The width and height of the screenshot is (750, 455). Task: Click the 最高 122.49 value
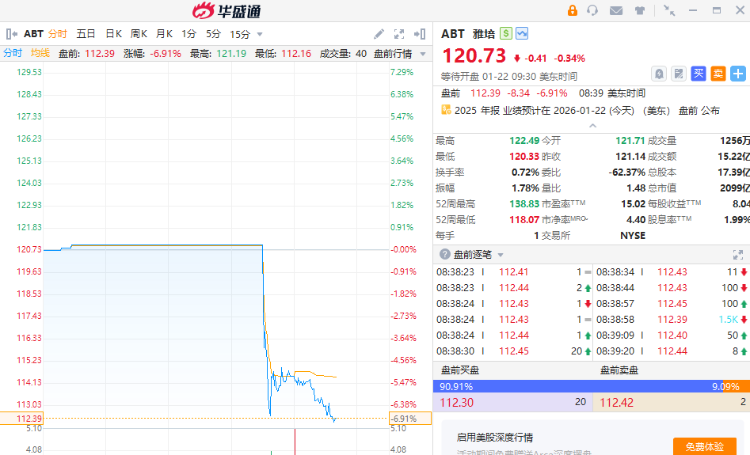524,141
